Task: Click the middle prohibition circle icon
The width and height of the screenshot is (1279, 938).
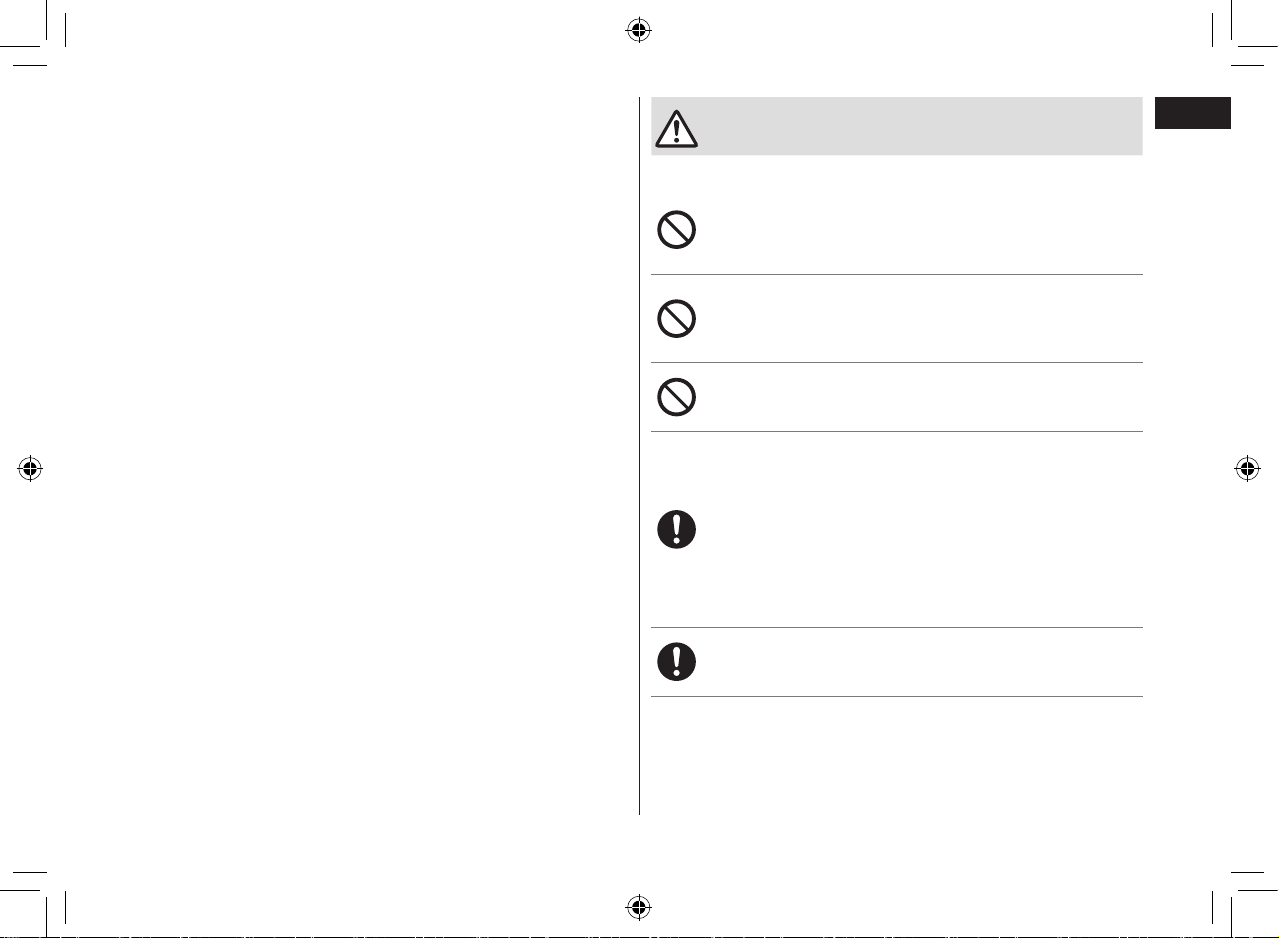Action: (676, 320)
